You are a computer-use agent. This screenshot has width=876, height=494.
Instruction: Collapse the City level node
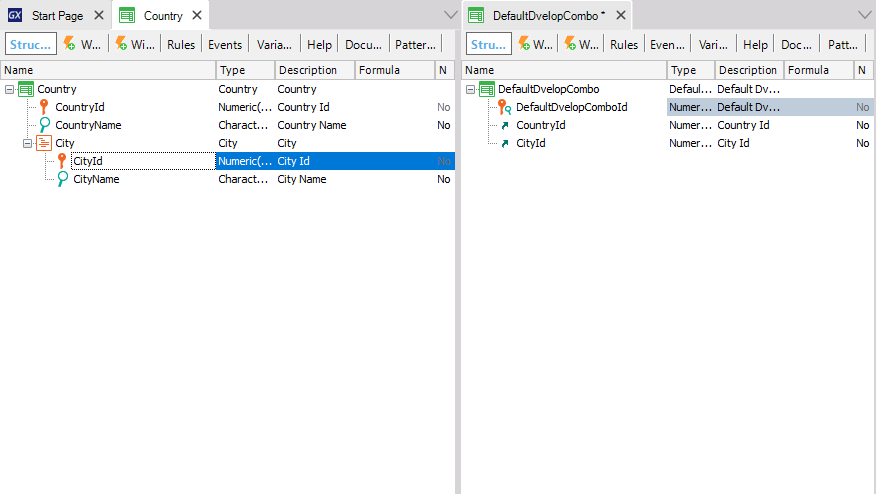[27, 143]
